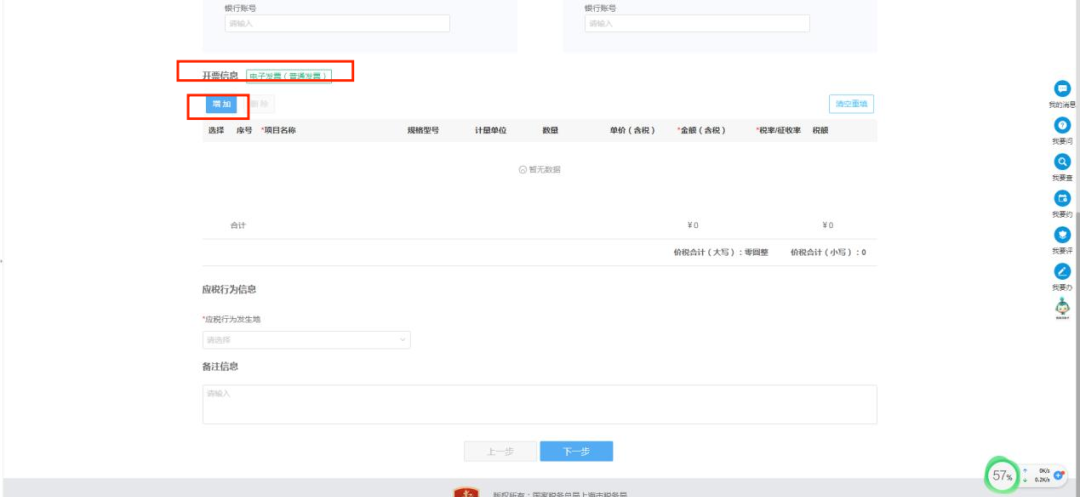1080x497 pixels.
Task: Click the 我要问 question icon
Action: pos(1062,126)
